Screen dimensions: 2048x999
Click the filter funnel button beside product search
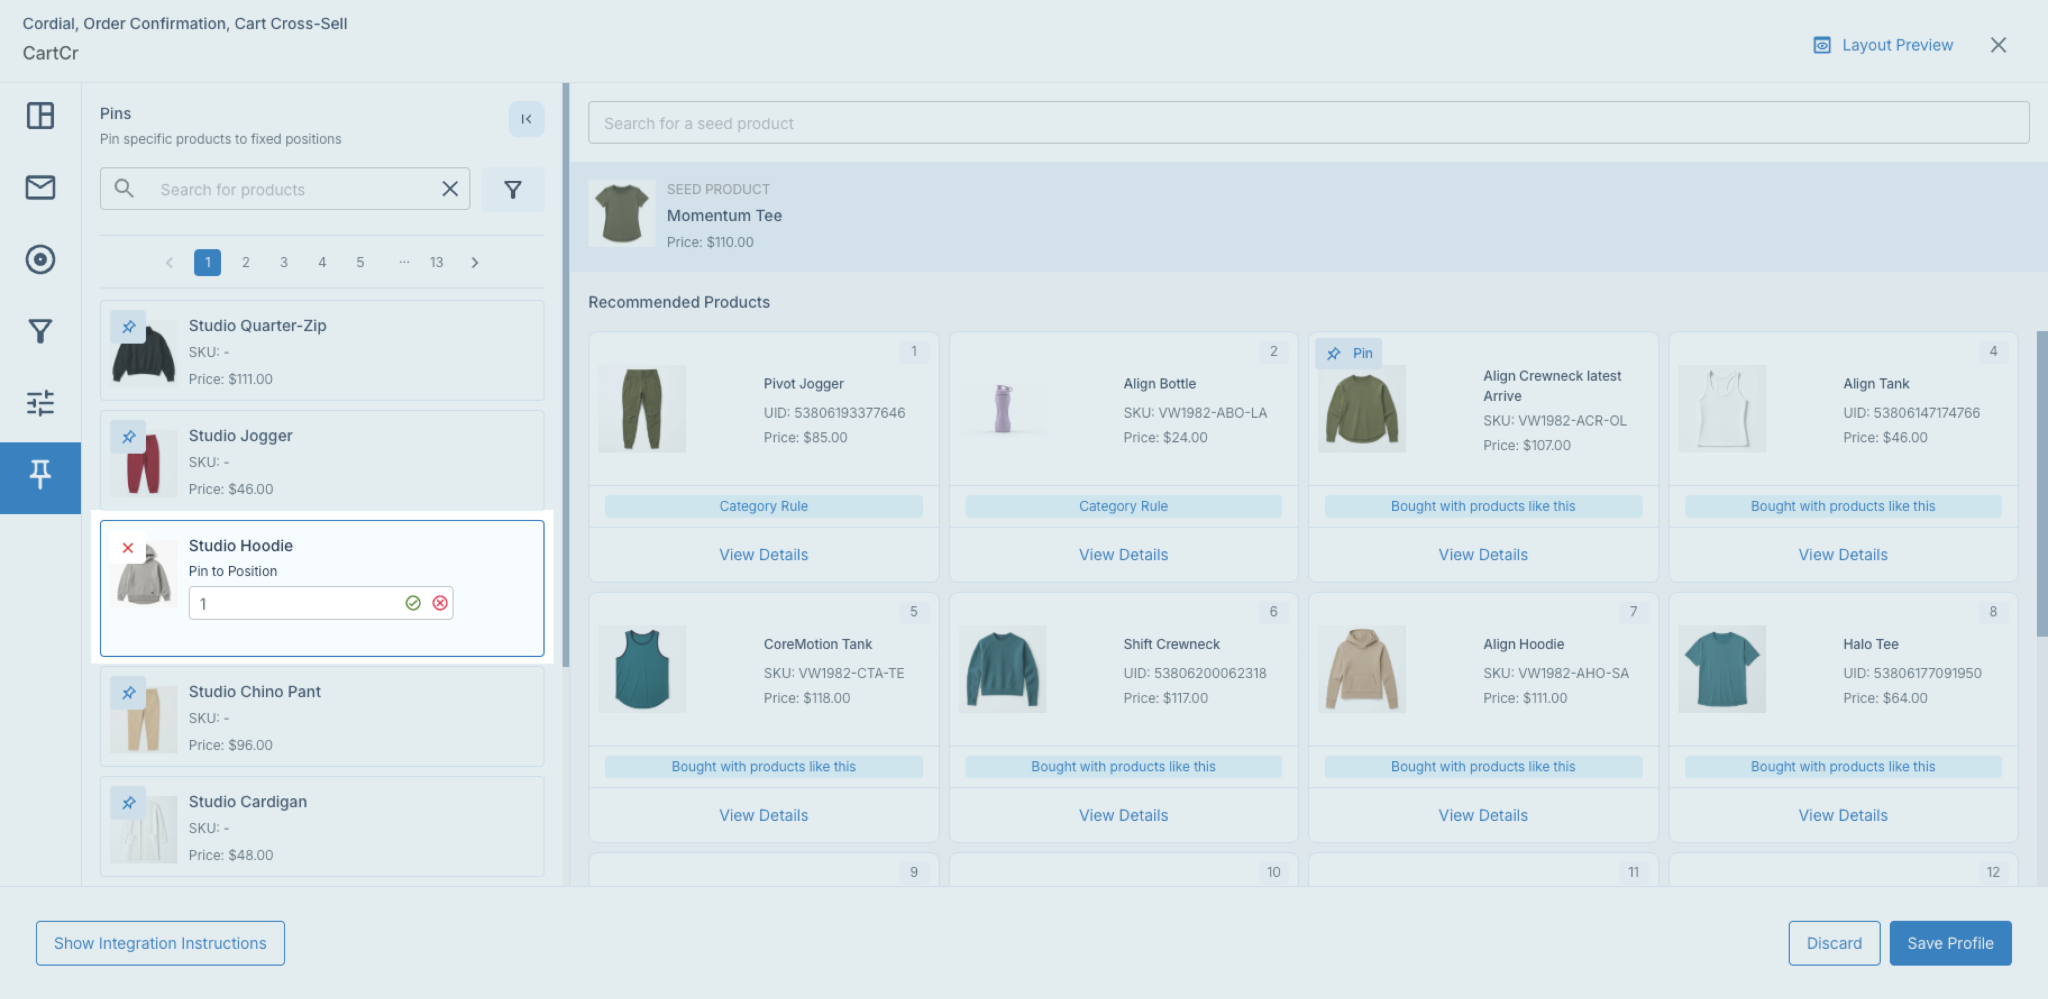tap(513, 189)
